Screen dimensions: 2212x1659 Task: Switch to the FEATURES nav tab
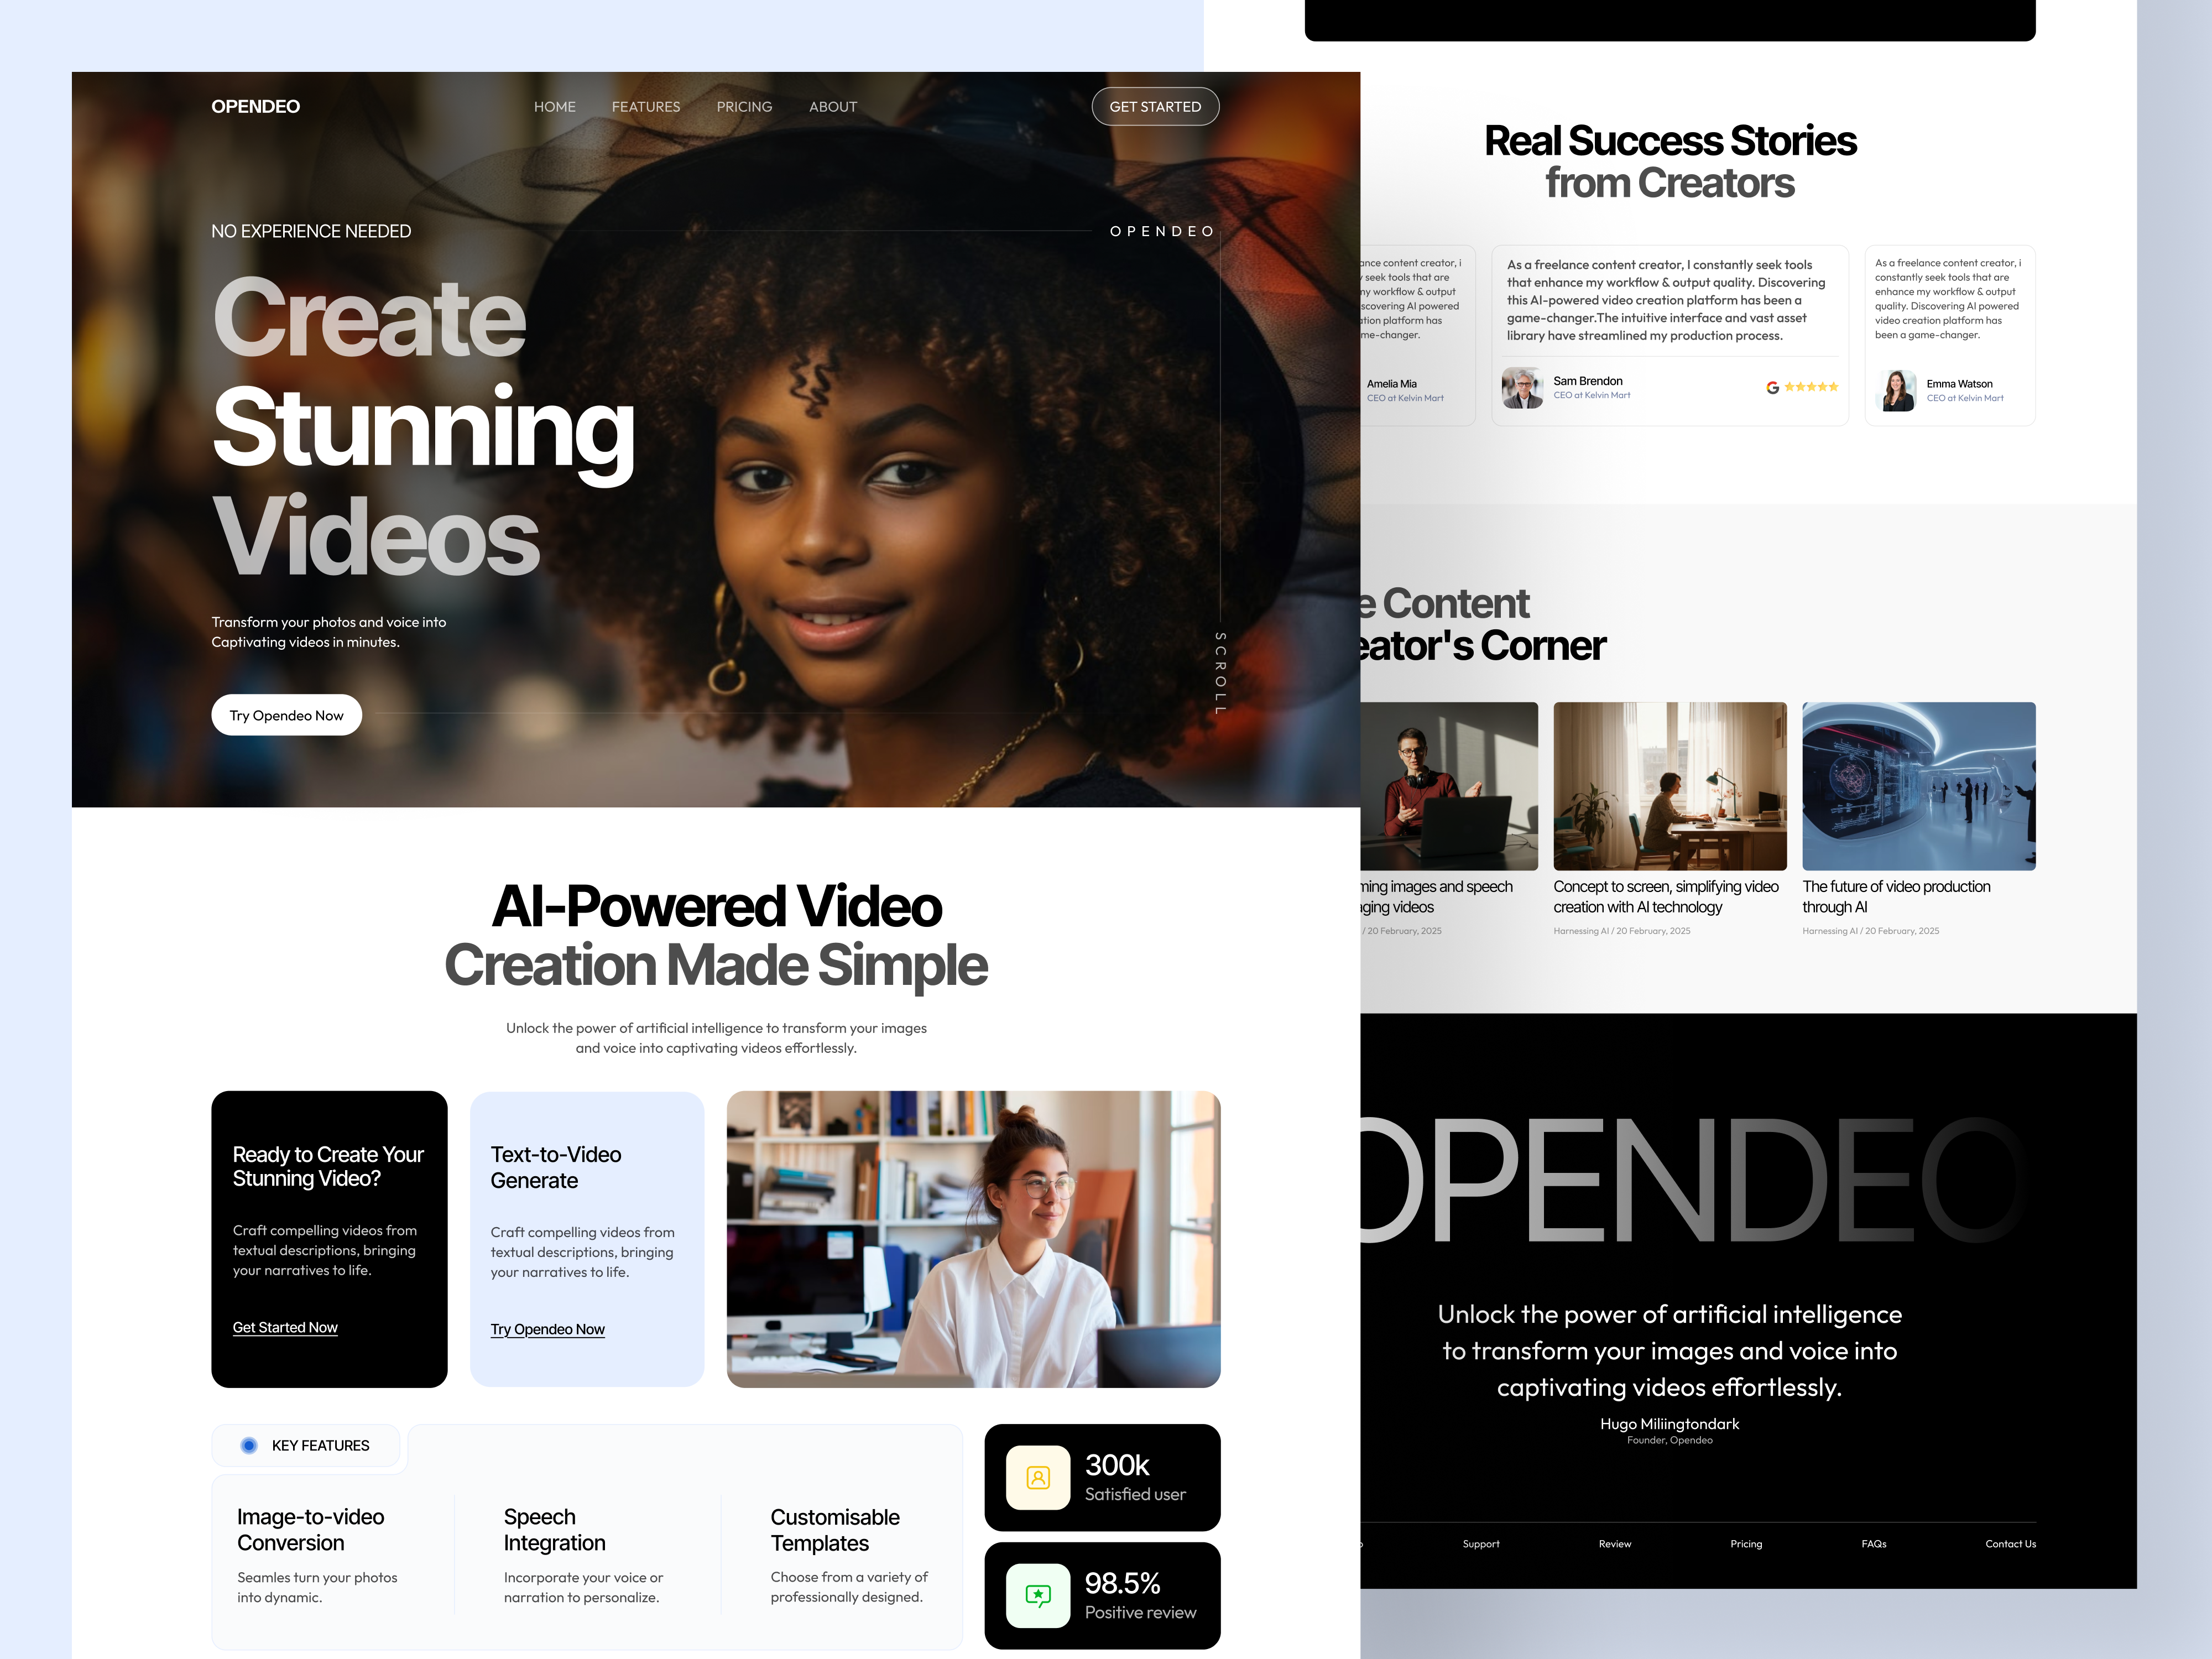[646, 106]
